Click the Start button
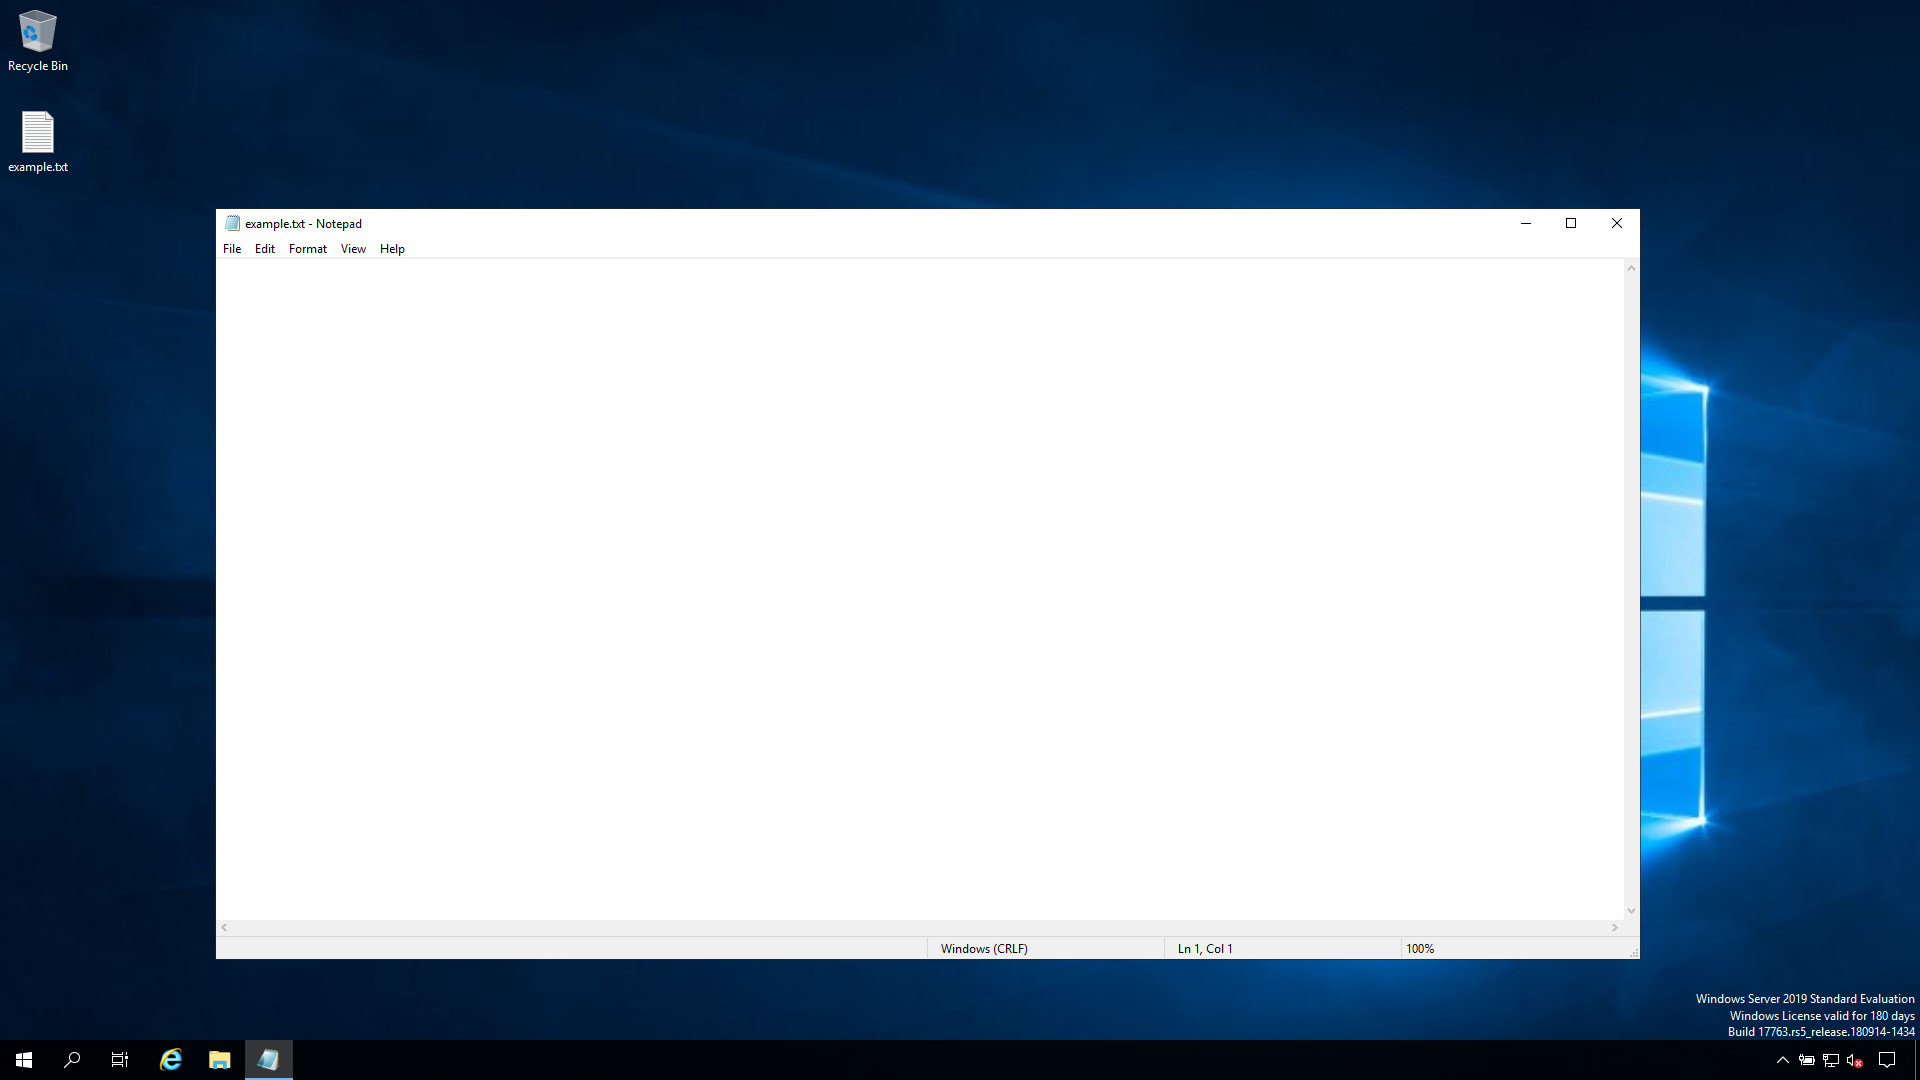 point(23,1059)
